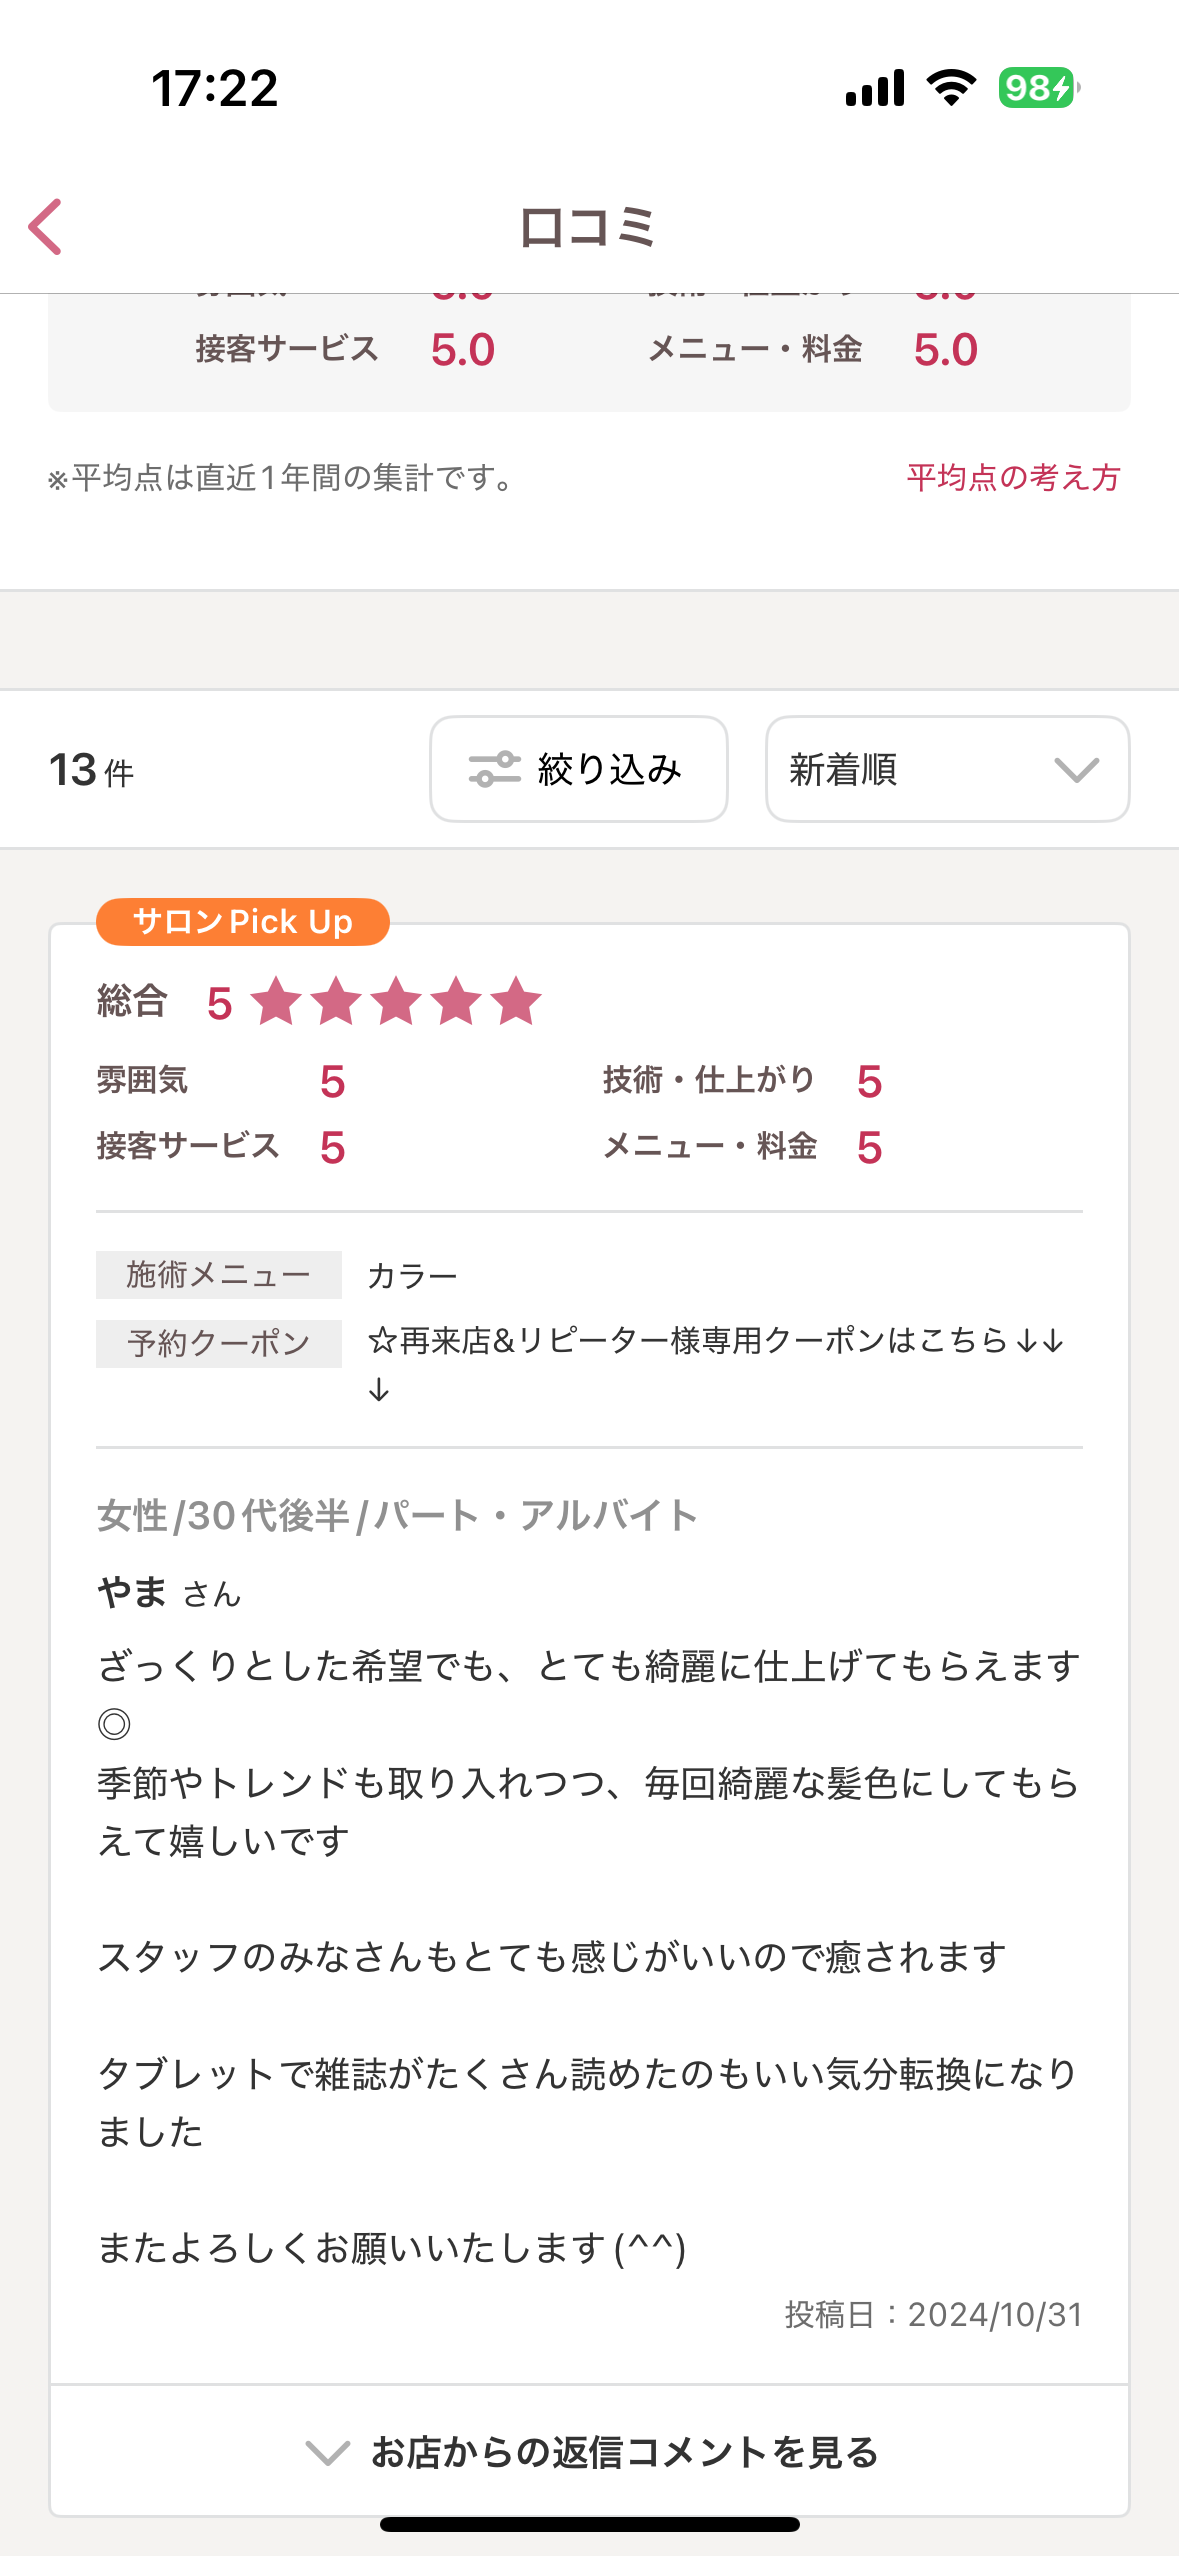Viewport: 1179px width, 2556px height.
Task: Tap the 施術メニュー label
Action: click(x=218, y=1275)
